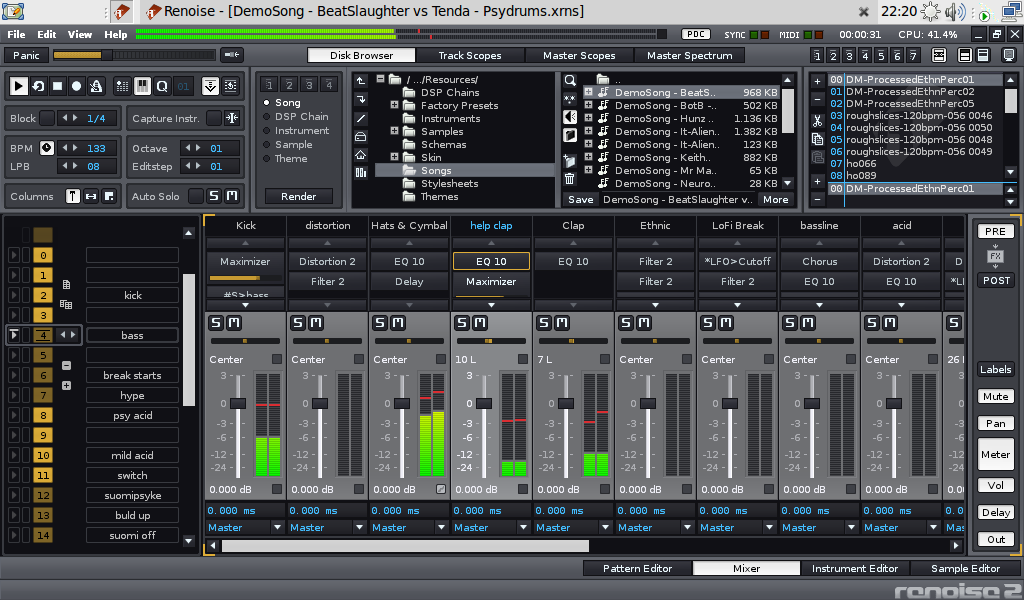Expand the Samples folder tree
Screen dimensions: 1024x600
pyautogui.click(x=393, y=131)
